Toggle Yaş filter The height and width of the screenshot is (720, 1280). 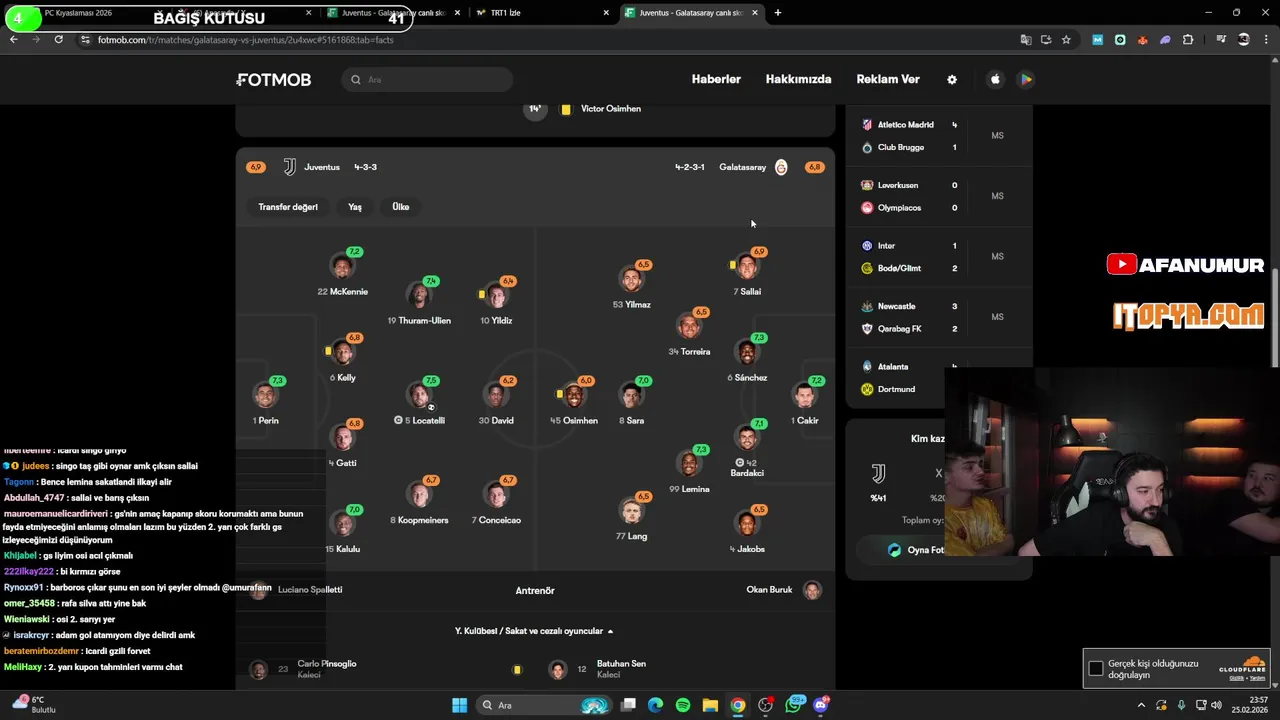[355, 207]
